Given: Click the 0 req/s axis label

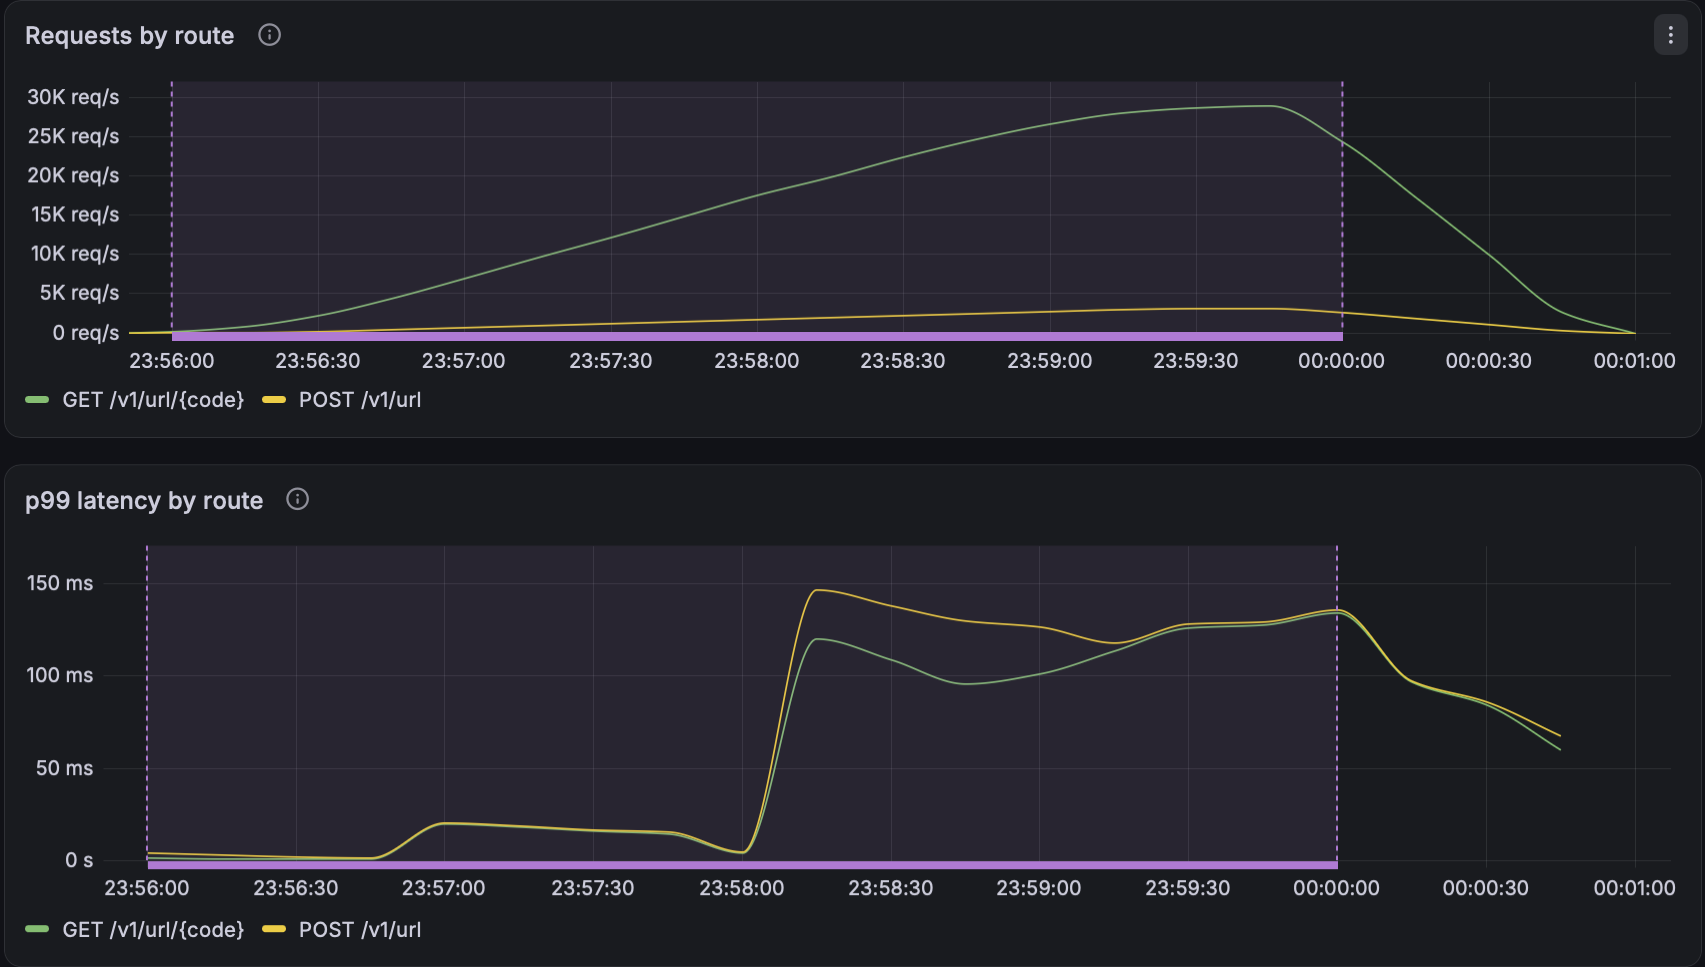Looking at the screenshot, I should pos(86,333).
